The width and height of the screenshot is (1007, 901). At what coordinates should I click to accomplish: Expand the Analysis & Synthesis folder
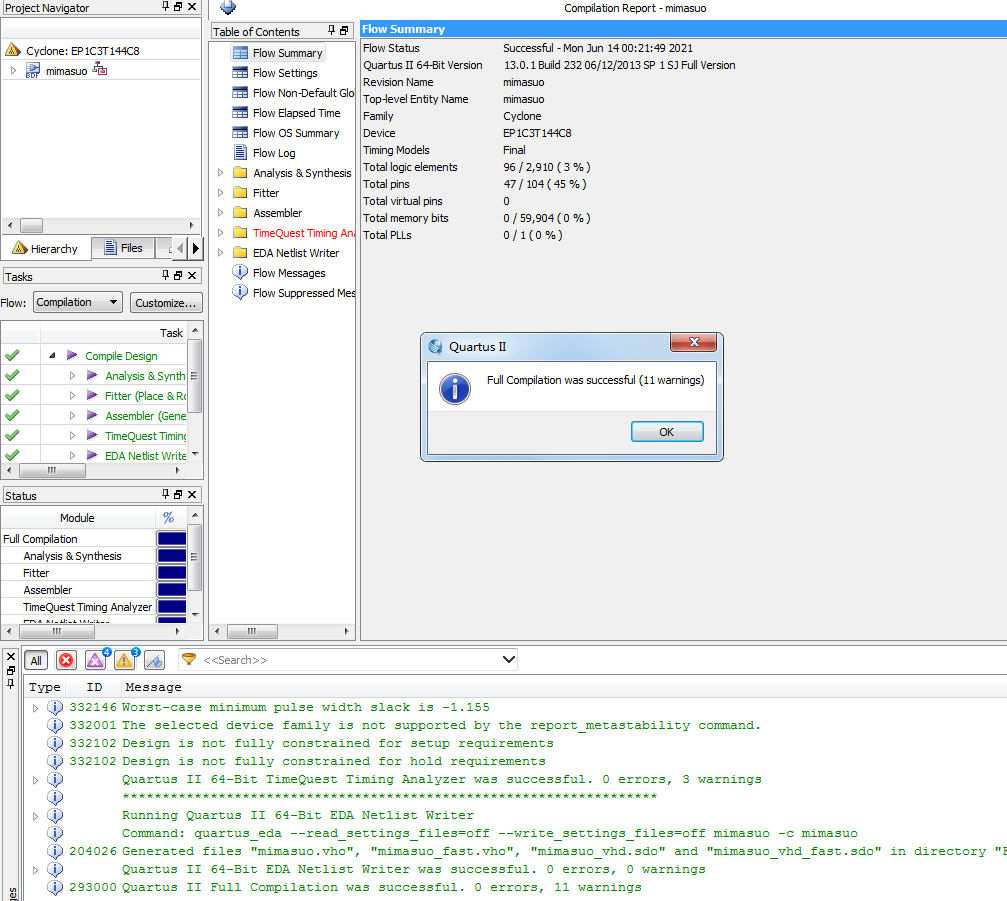221,173
